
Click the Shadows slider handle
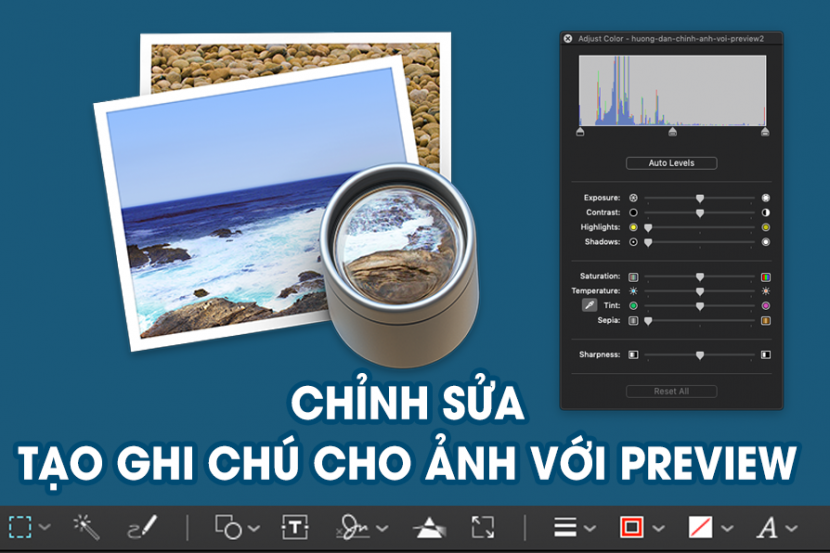(648, 243)
